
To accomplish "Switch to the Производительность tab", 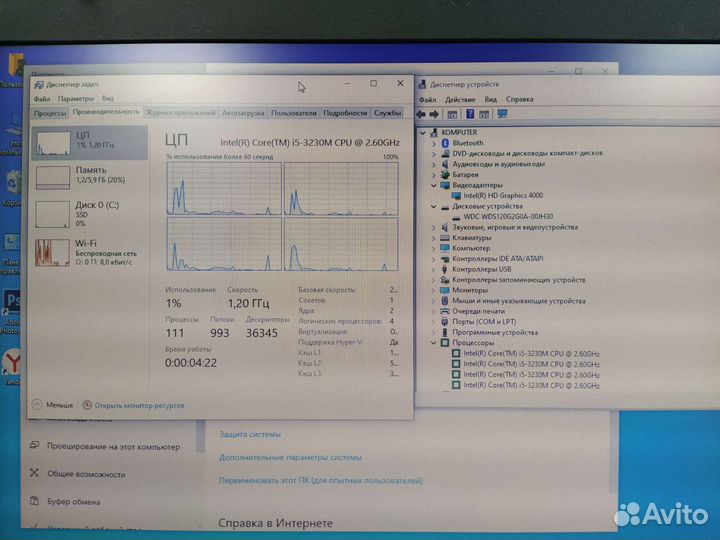I will [x=106, y=112].
